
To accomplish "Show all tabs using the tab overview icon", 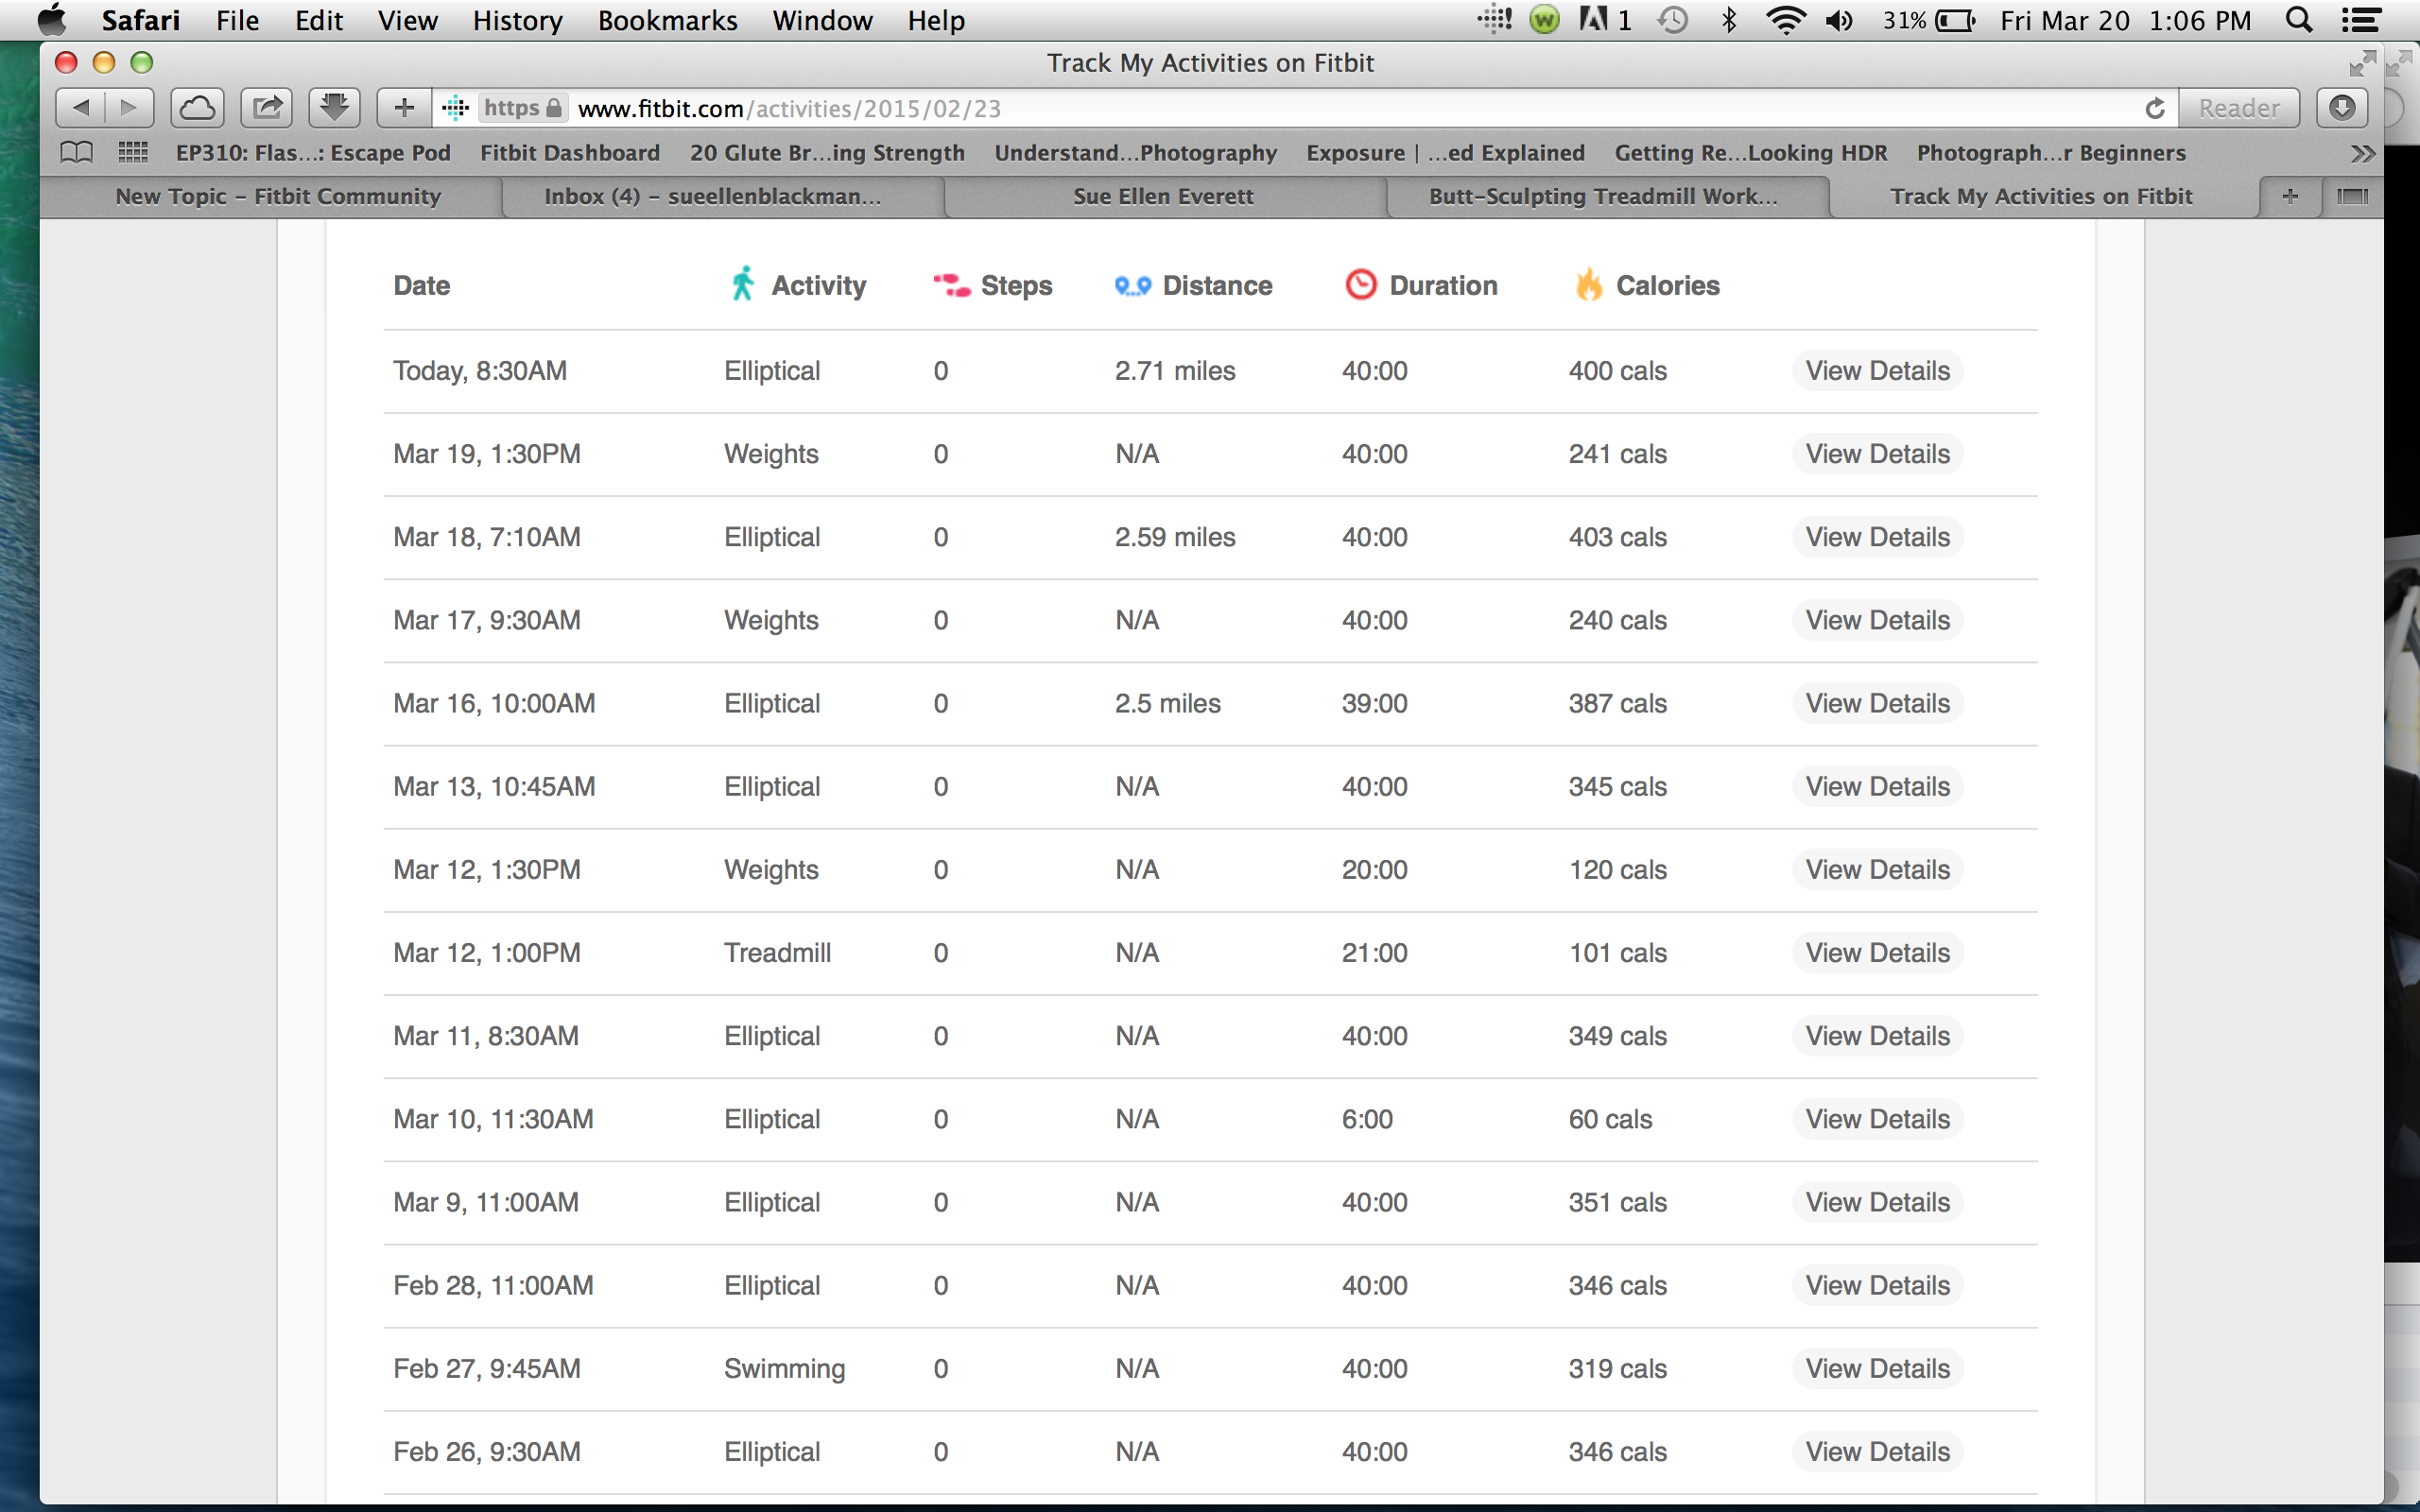I will [x=2351, y=196].
